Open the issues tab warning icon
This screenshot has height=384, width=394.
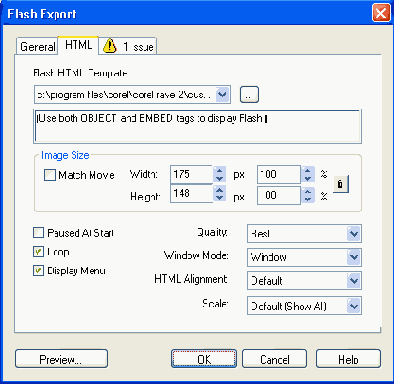click(x=110, y=46)
